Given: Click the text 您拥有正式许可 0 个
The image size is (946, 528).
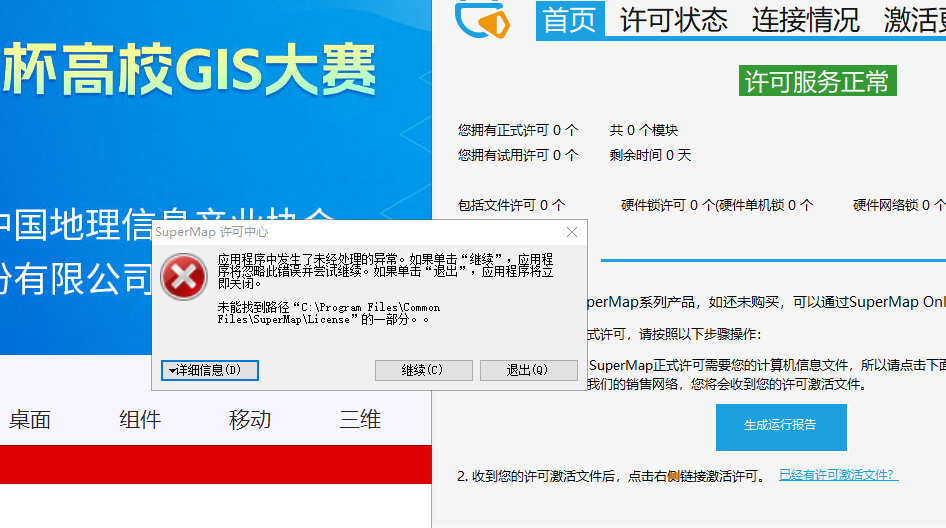Looking at the screenshot, I should click(x=518, y=130).
